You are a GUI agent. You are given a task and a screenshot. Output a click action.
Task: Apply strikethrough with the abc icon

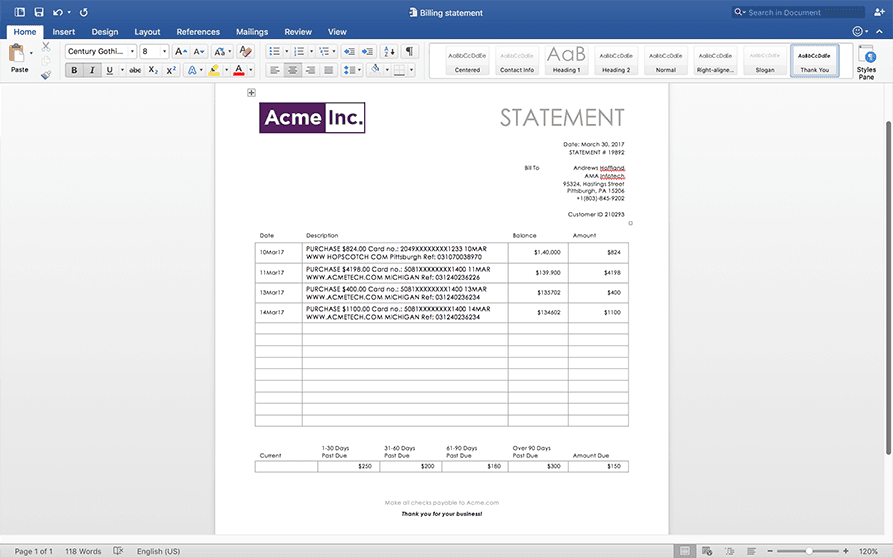coord(135,70)
